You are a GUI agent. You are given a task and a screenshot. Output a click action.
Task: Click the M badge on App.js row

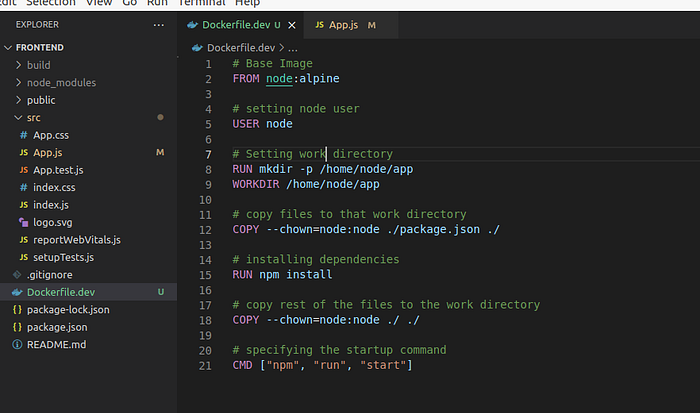pos(160,152)
